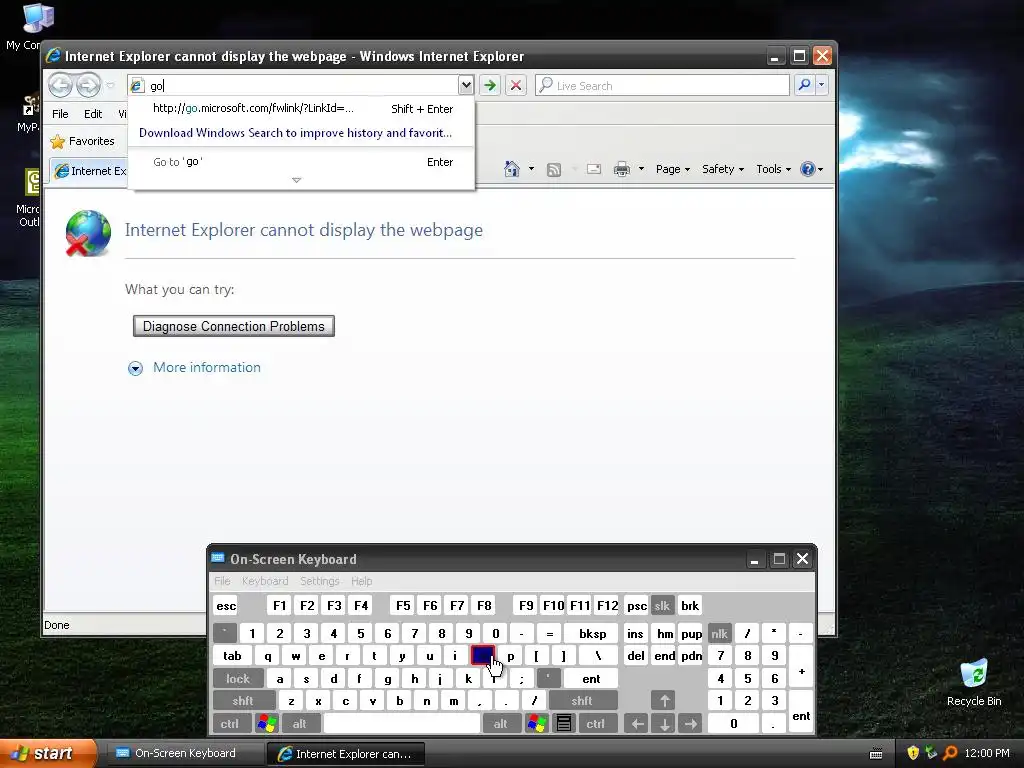This screenshot has width=1024, height=768.
Task: Click the RSS Feeds icon
Action: click(x=554, y=170)
